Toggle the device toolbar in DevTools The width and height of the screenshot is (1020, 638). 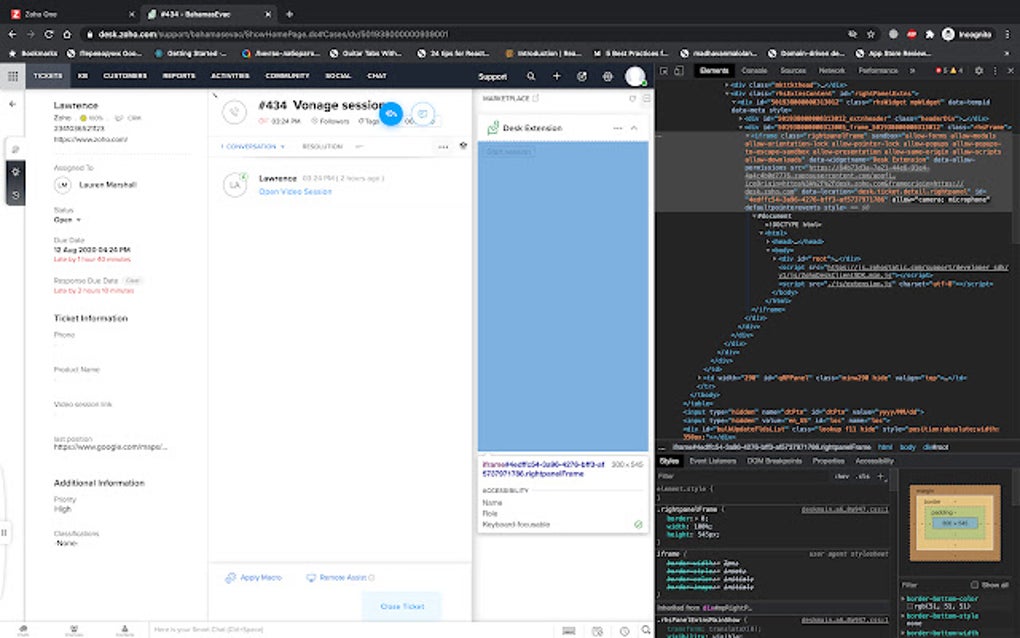pyautogui.click(x=678, y=71)
